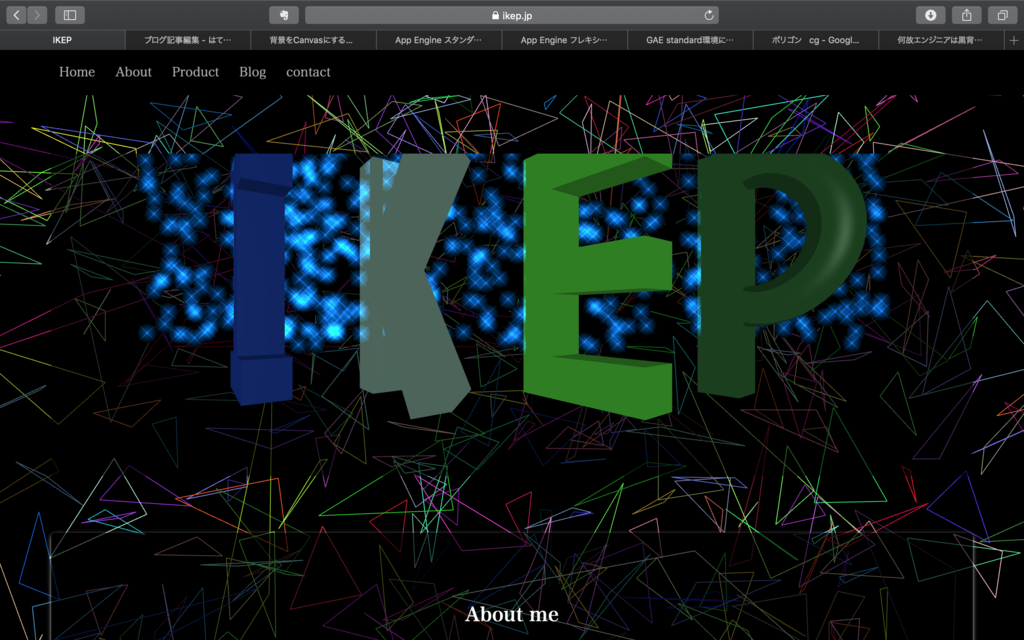Click the 3D letter I in IKEP

tap(261, 279)
